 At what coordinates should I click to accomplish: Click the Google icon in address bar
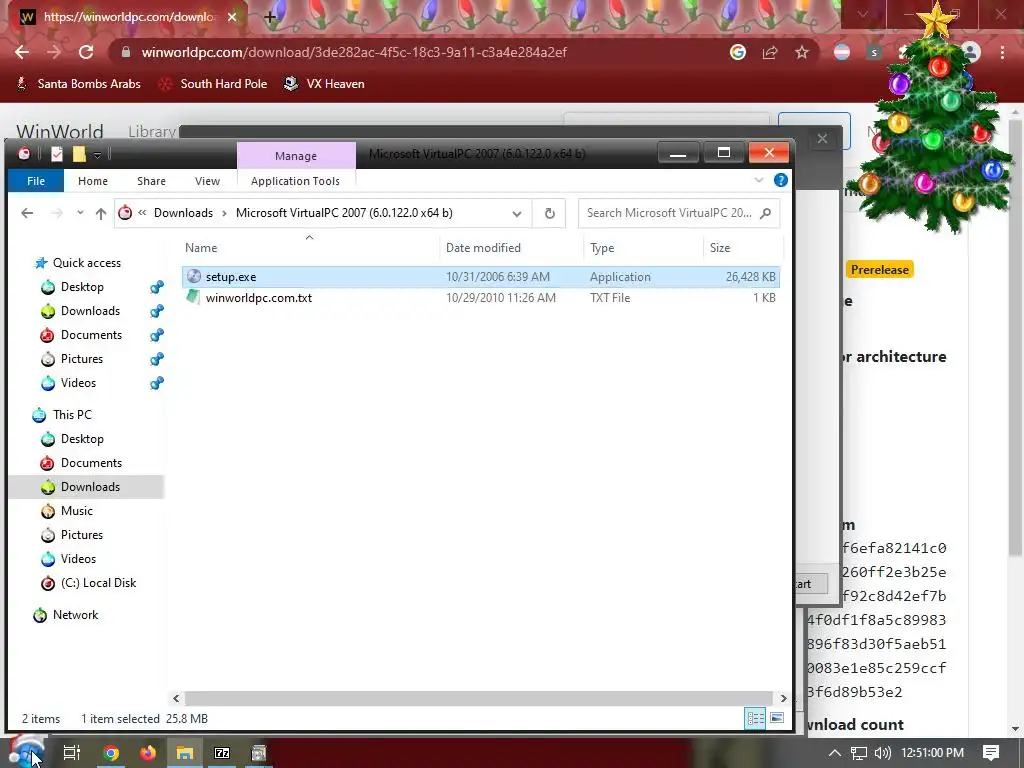point(738,52)
